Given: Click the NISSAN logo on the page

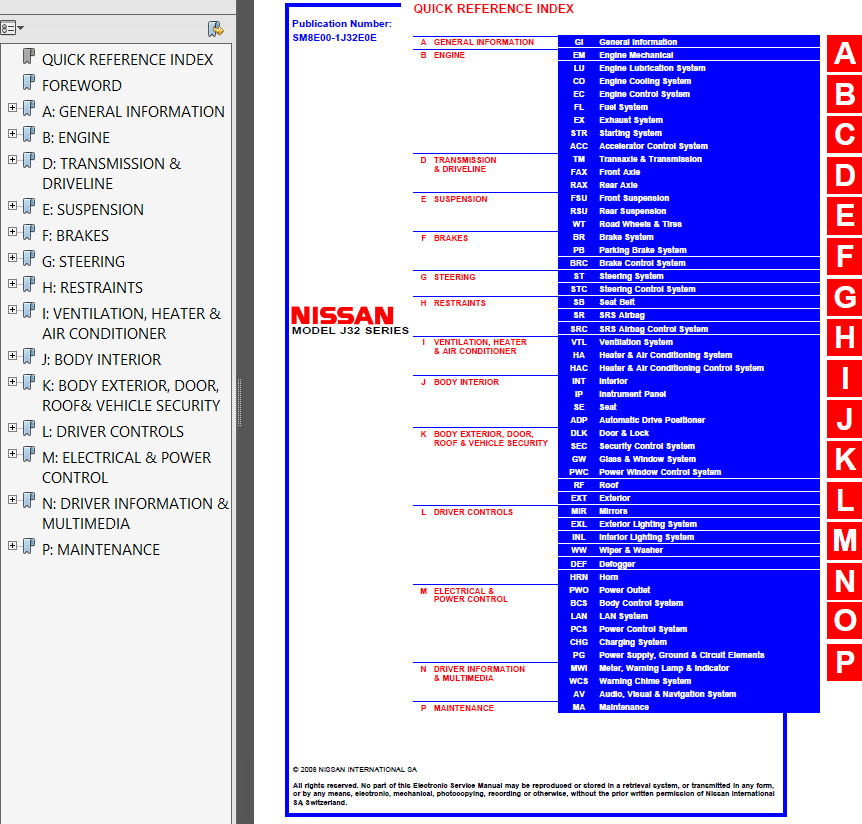Looking at the screenshot, I should point(342,315).
